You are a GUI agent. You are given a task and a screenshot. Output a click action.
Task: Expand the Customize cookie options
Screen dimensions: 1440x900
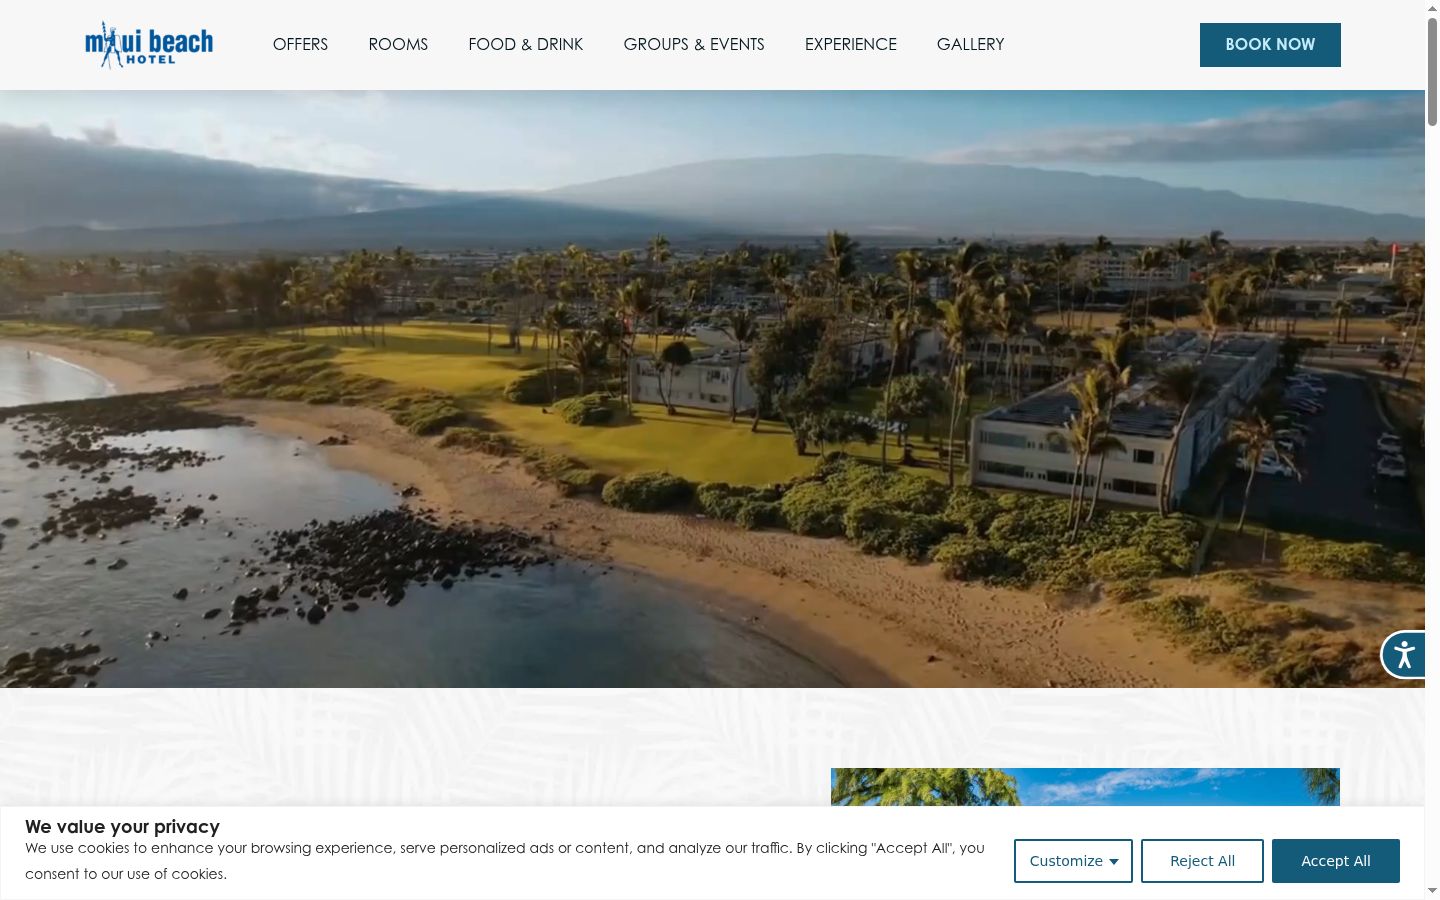tap(1073, 861)
